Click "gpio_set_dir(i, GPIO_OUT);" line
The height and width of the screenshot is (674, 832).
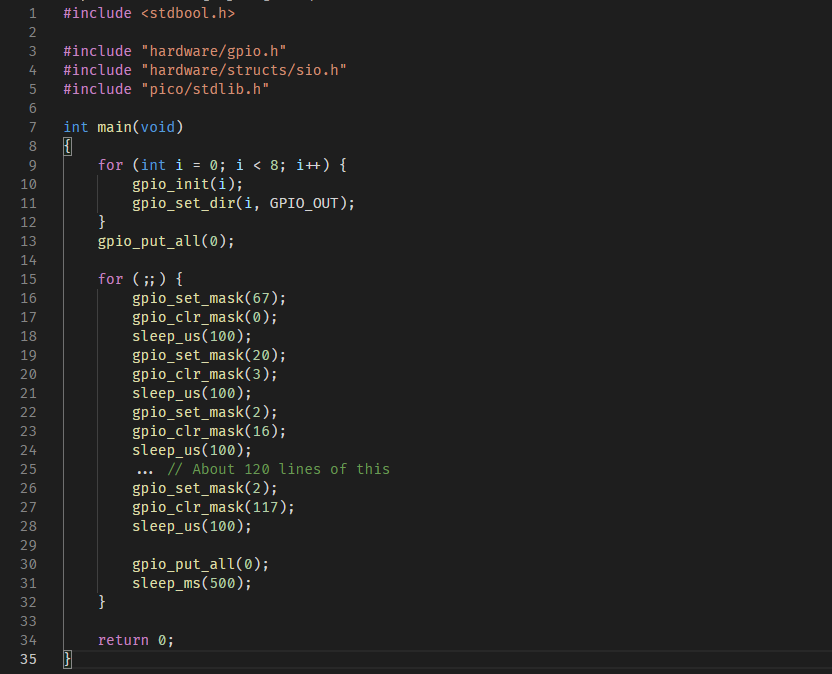[244, 204]
